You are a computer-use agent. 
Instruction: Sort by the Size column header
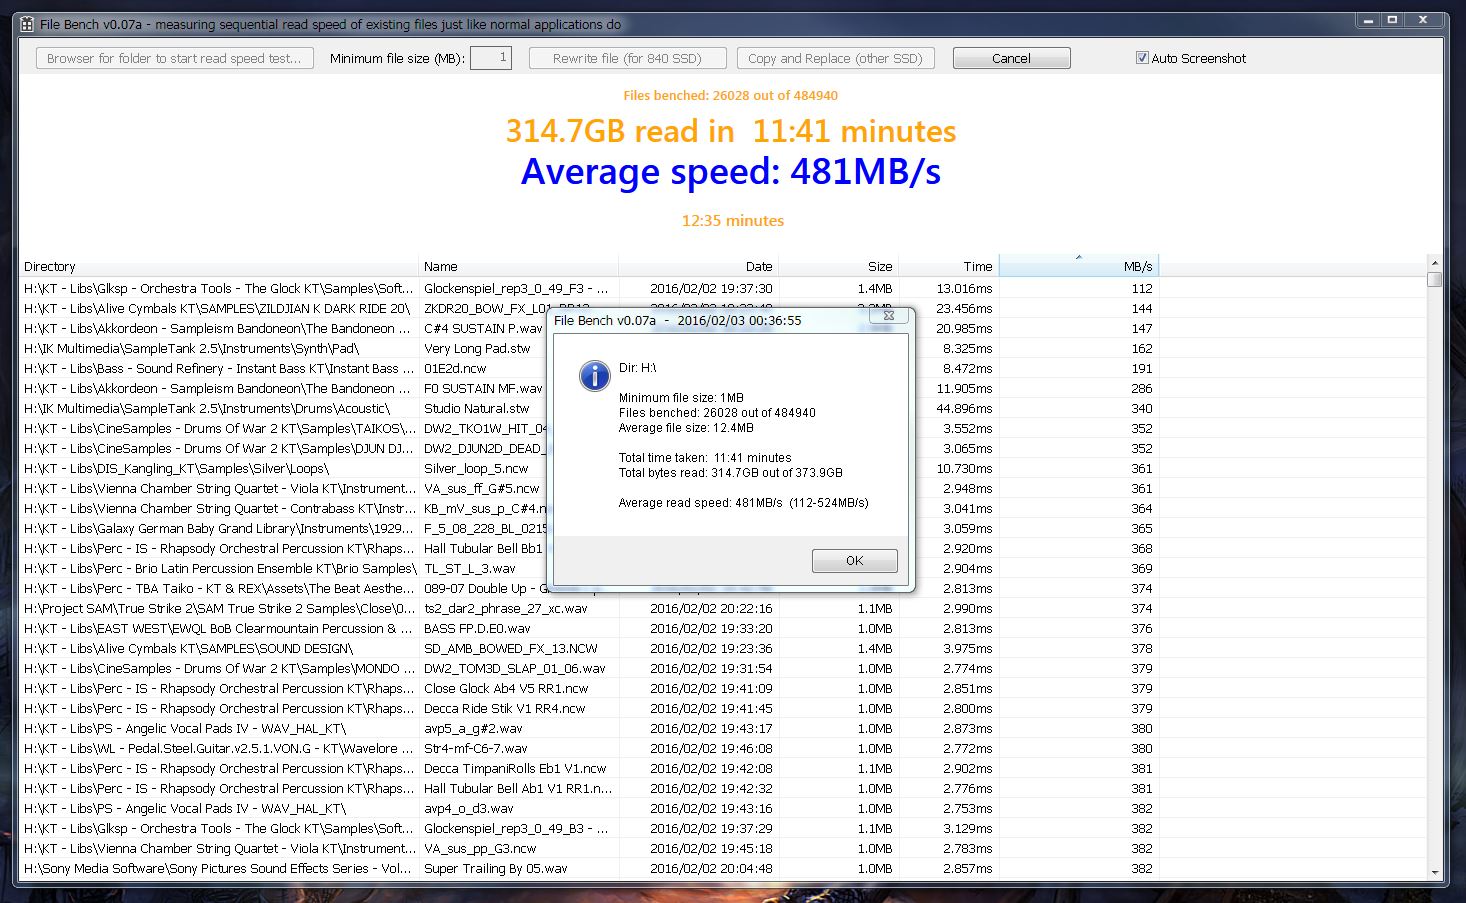point(838,266)
